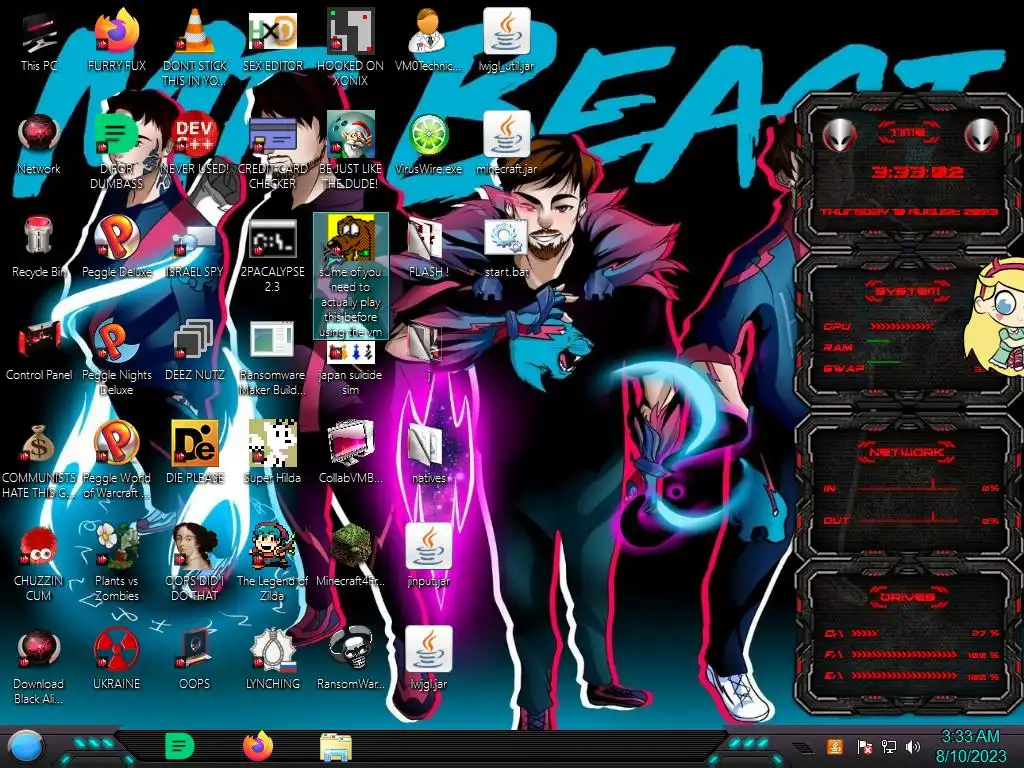Open the Peggle World of Warcraft shortcut
The image size is (1024, 768).
click(117, 443)
